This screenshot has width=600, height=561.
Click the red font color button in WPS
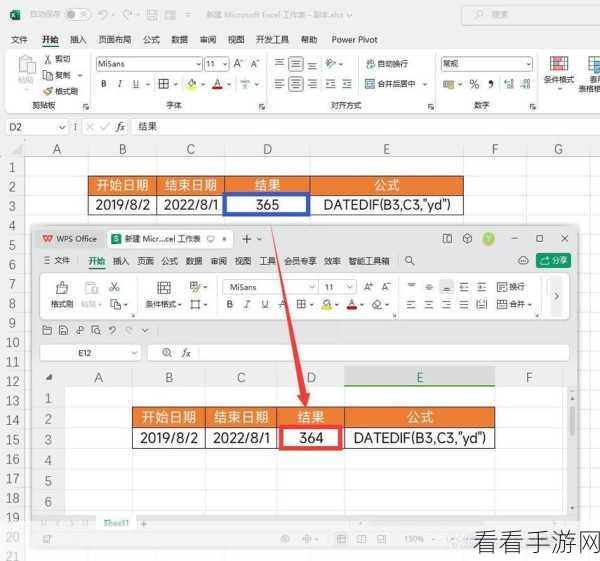352,305
